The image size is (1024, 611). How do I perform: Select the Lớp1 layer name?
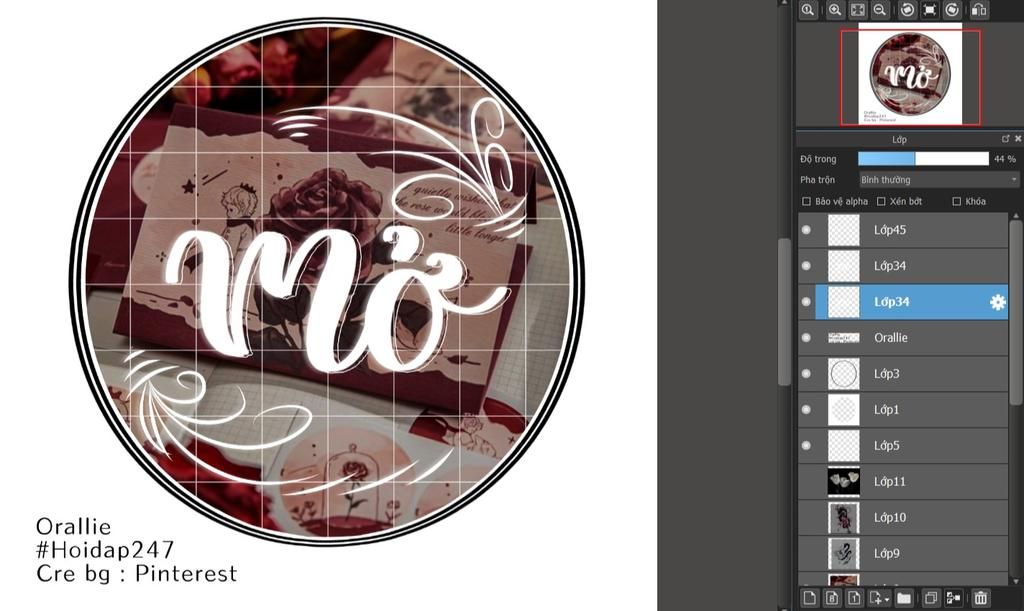tap(886, 409)
